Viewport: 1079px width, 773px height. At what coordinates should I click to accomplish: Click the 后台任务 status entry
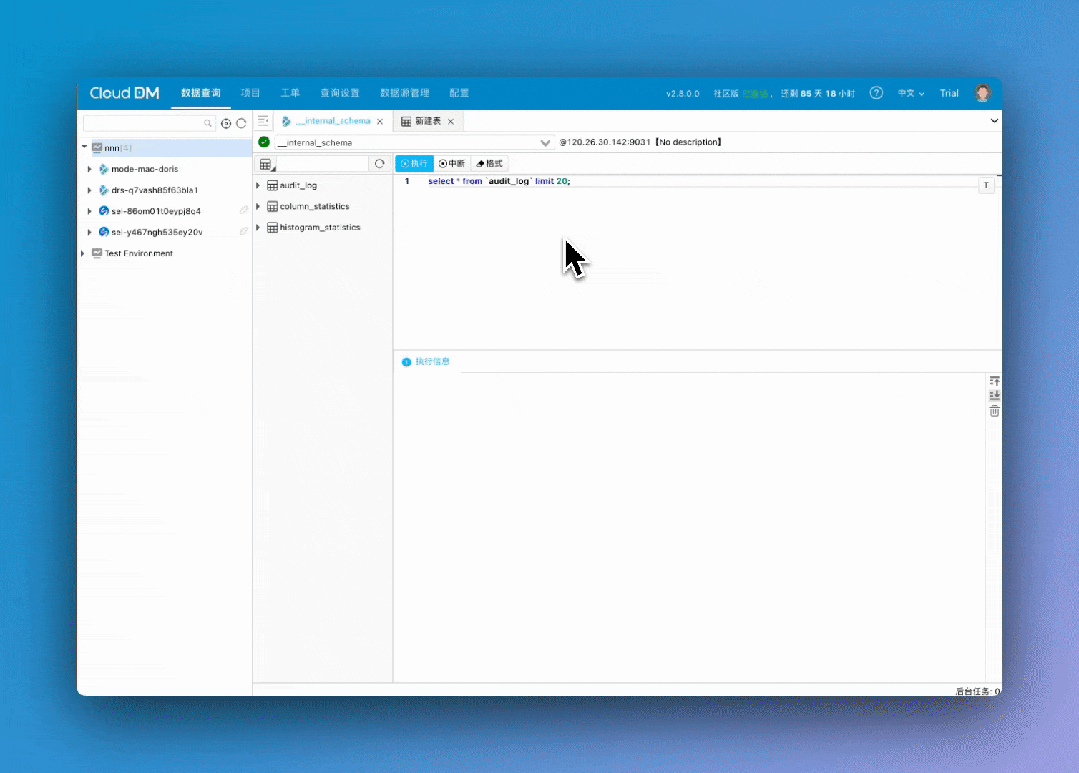(978, 690)
